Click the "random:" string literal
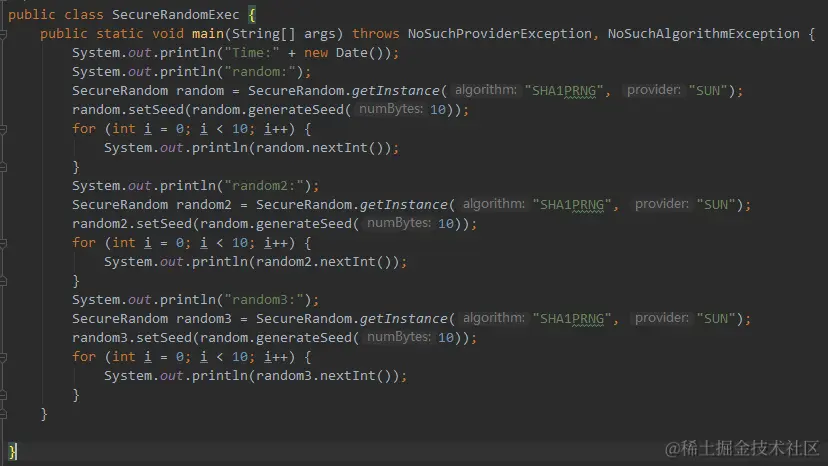This screenshot has width=828, height=466. tap(260, 72)
